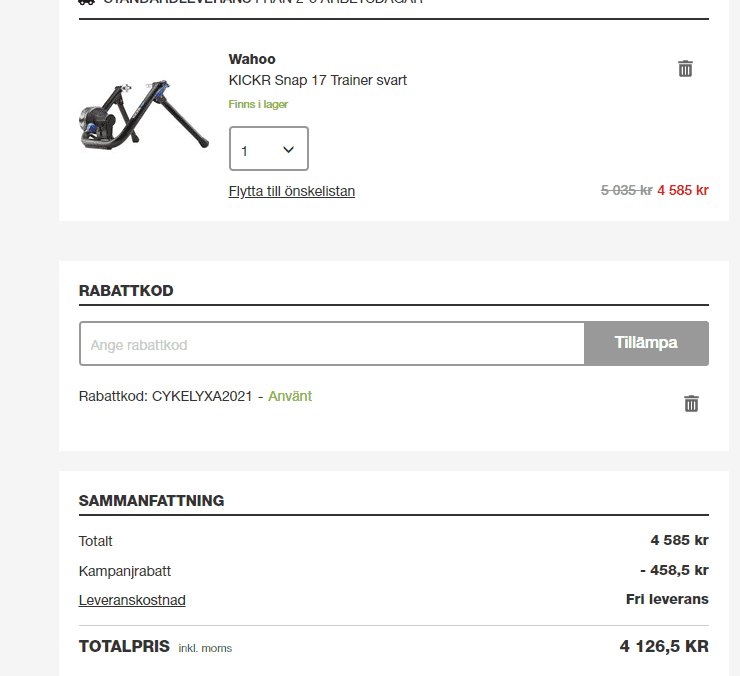Click the crossed-out price 5 035 kr
The image size is (740, 676).
[x=626, y=190]
